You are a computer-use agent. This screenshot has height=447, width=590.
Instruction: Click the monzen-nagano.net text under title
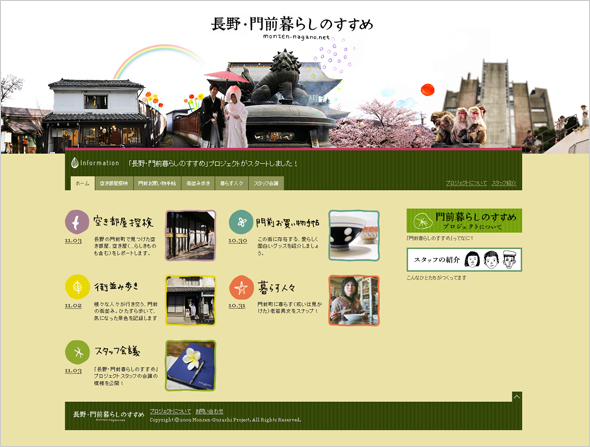(296, 37)
